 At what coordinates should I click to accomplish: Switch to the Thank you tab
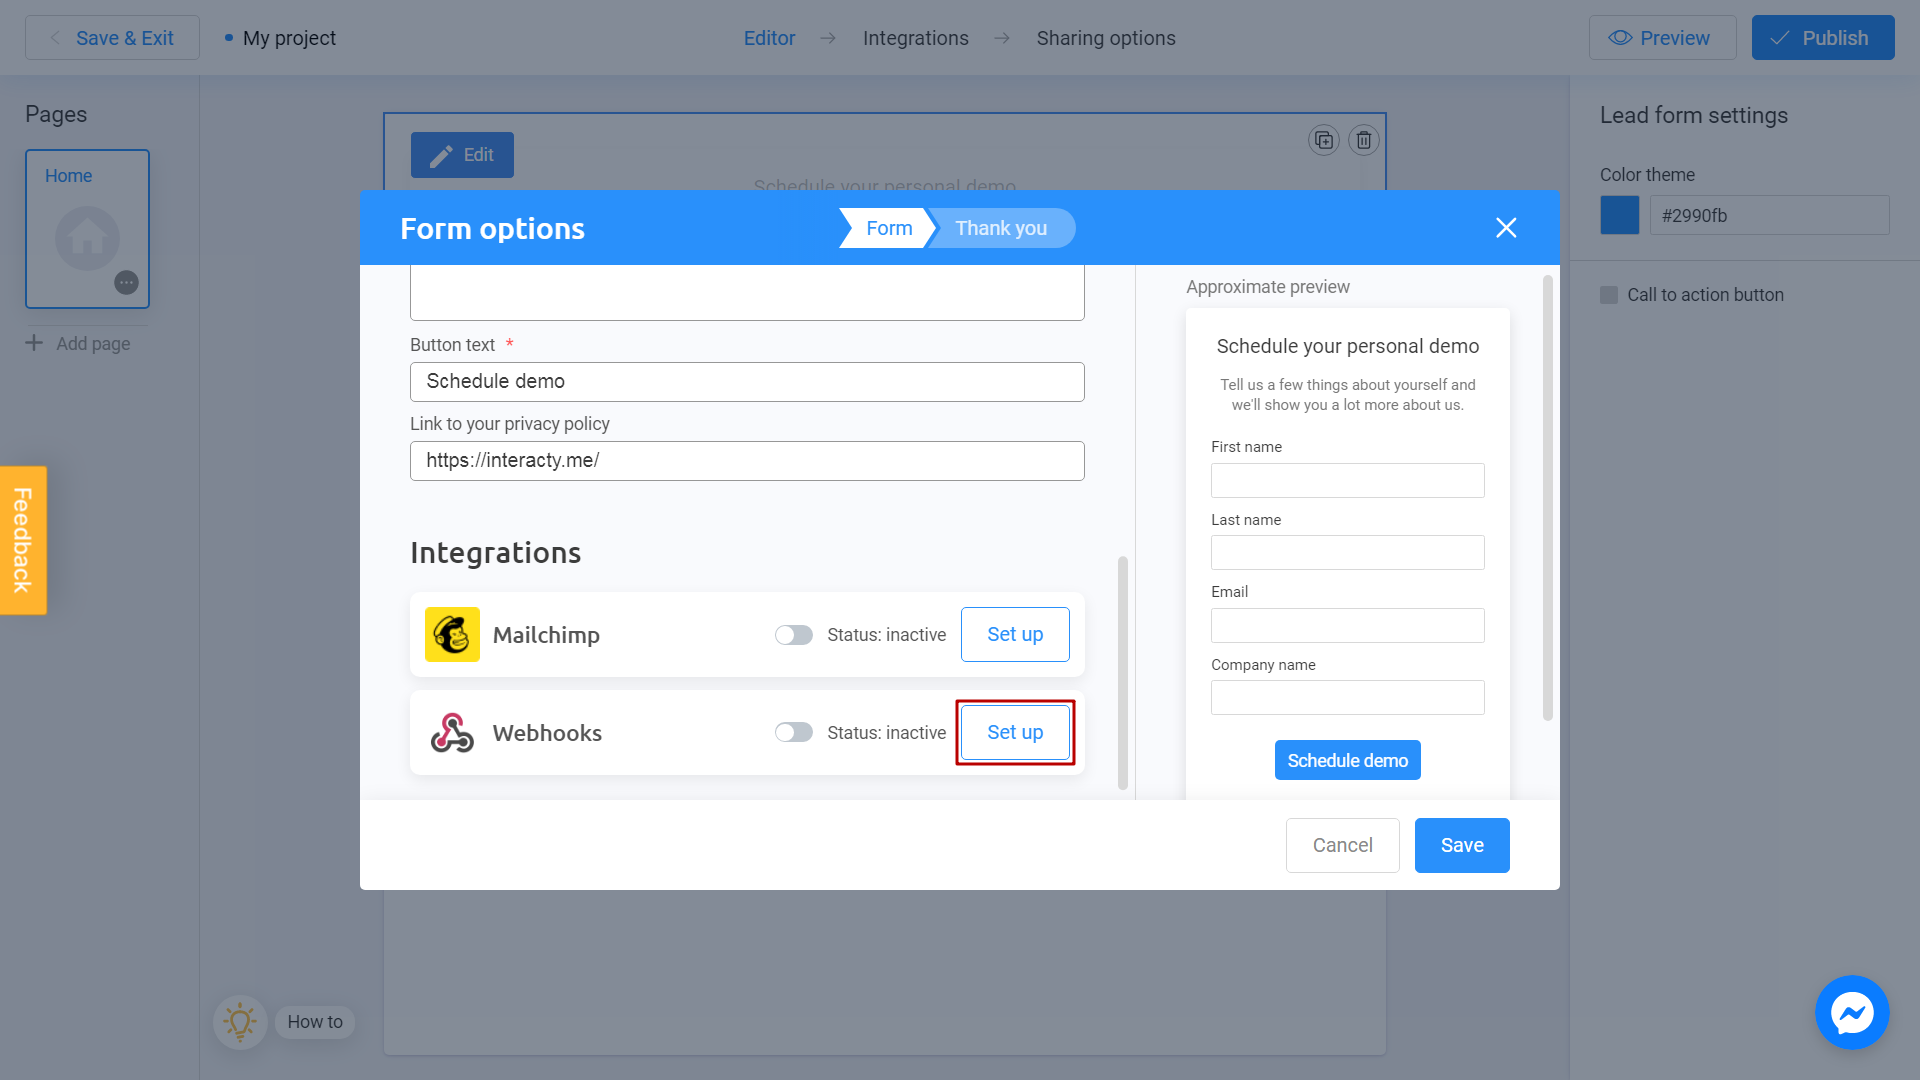pyautogui.click(x=1002, y=228)
